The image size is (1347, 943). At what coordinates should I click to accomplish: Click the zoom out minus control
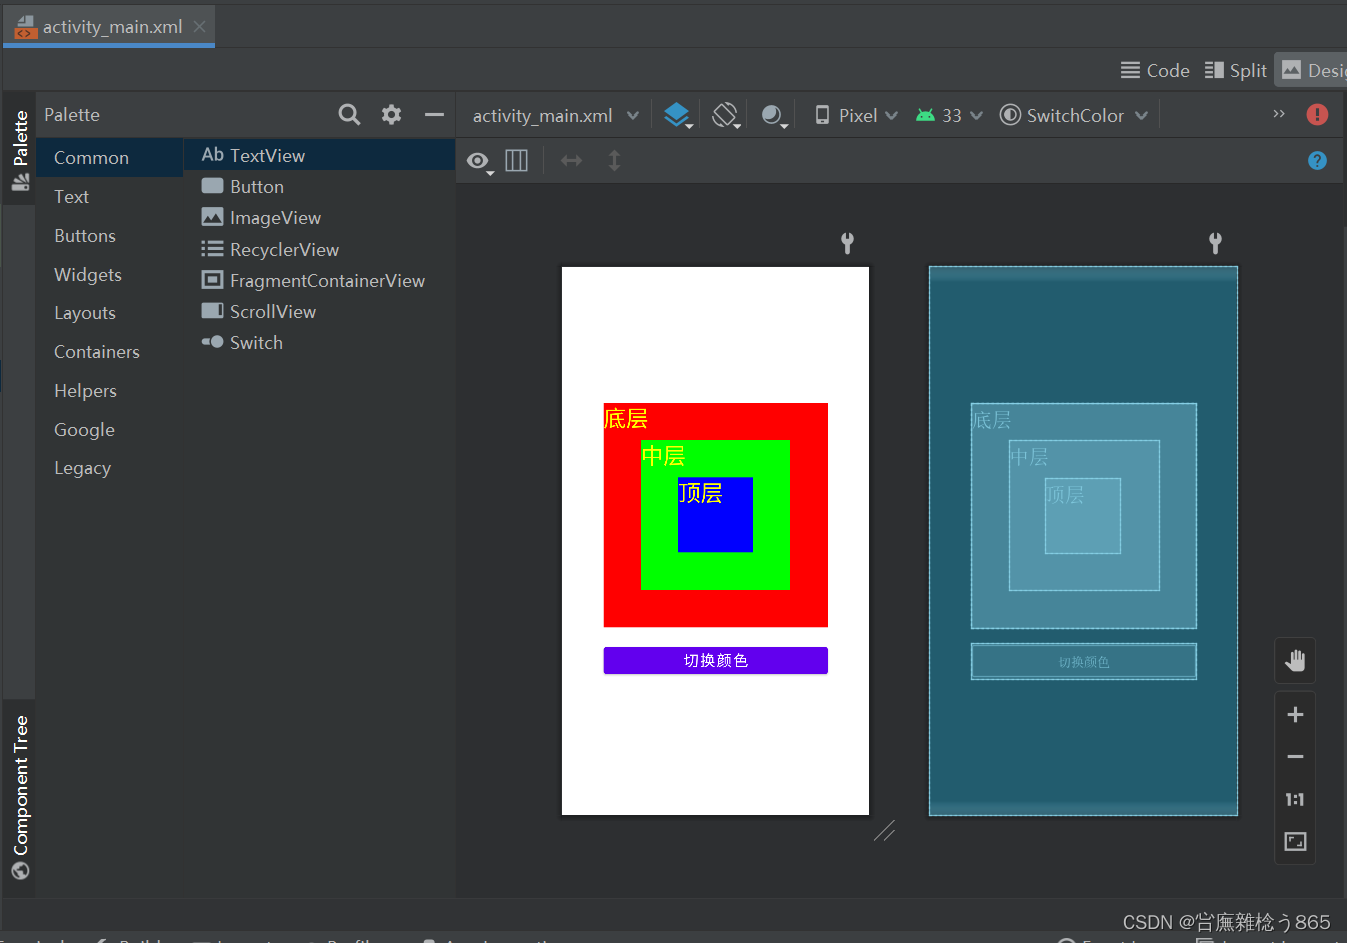(1294, 757)
